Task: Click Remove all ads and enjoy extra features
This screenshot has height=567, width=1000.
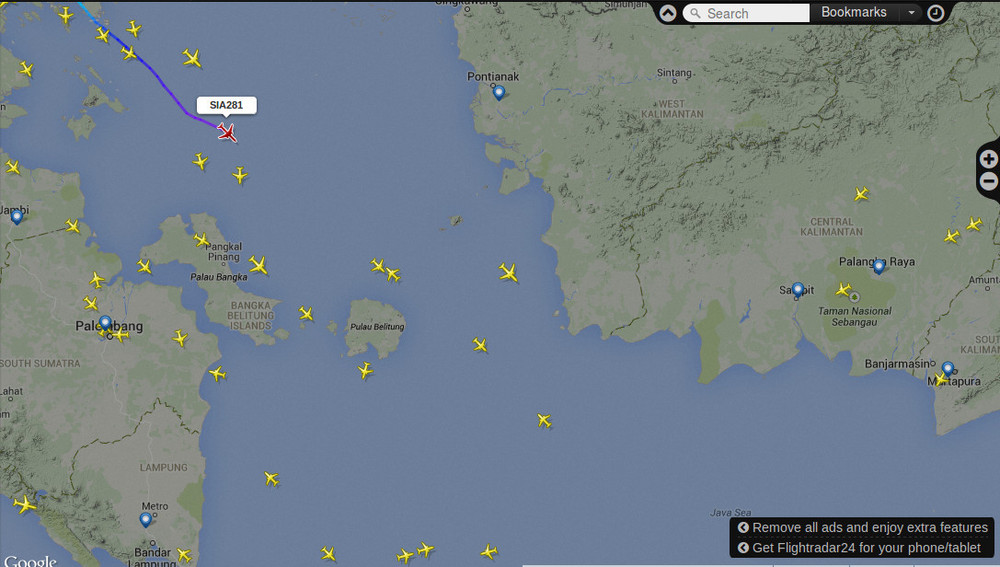Action: click(869, 528)
